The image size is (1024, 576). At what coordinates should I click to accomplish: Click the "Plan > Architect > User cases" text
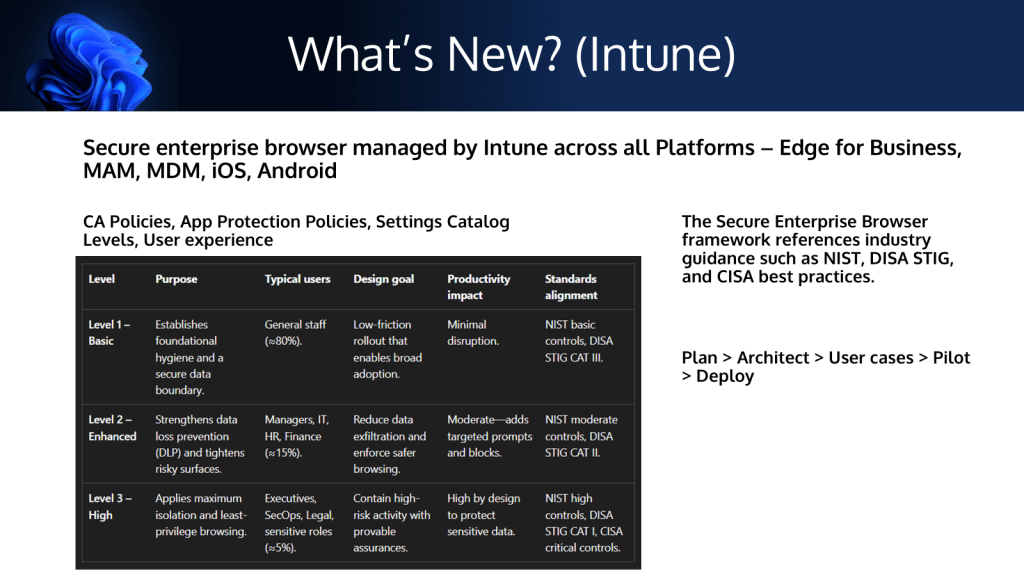pos(825,367)
